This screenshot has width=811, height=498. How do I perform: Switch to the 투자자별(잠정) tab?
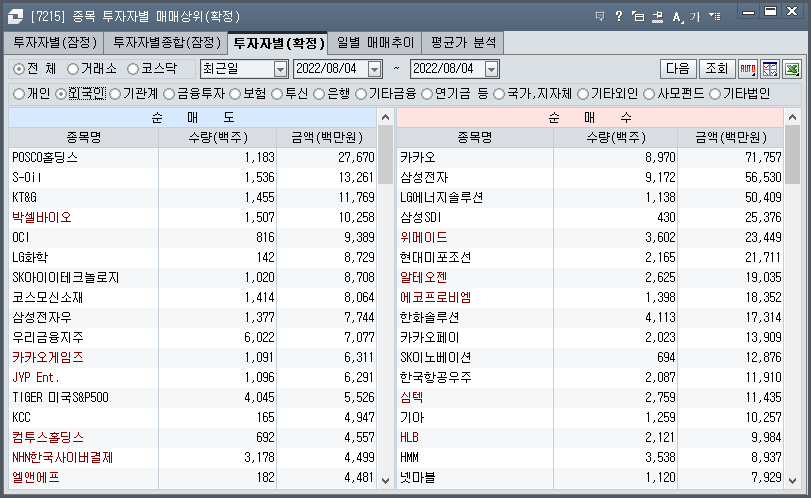point(54,43)
